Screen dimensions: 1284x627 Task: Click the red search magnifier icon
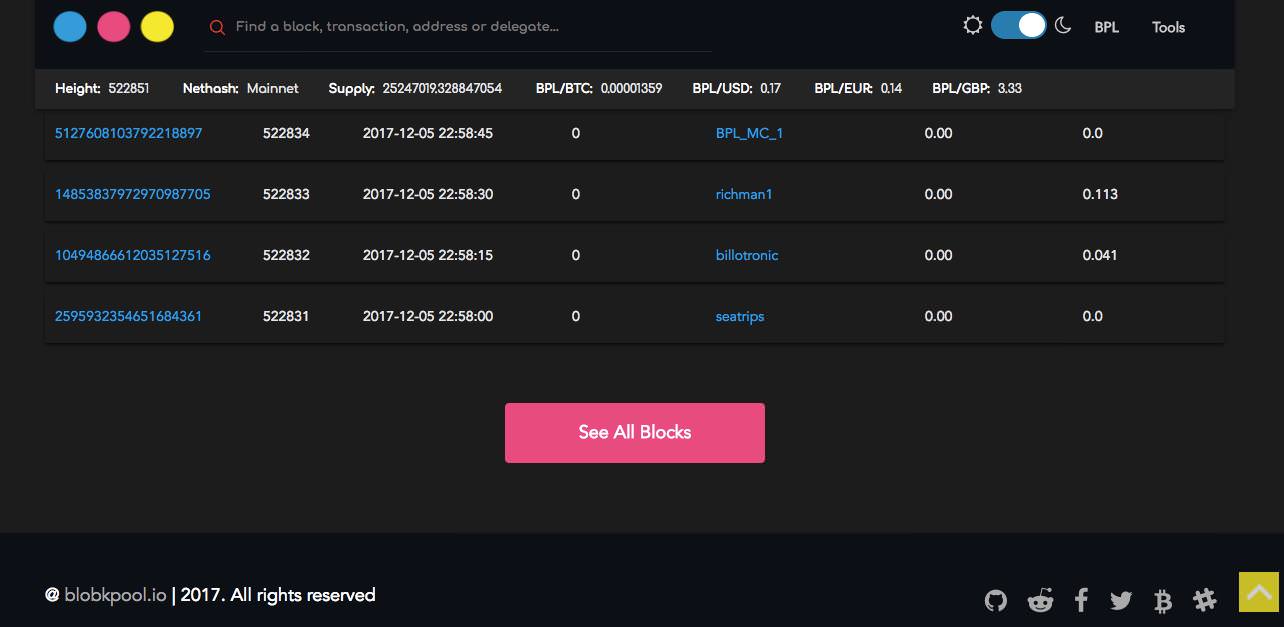(217, 28)
